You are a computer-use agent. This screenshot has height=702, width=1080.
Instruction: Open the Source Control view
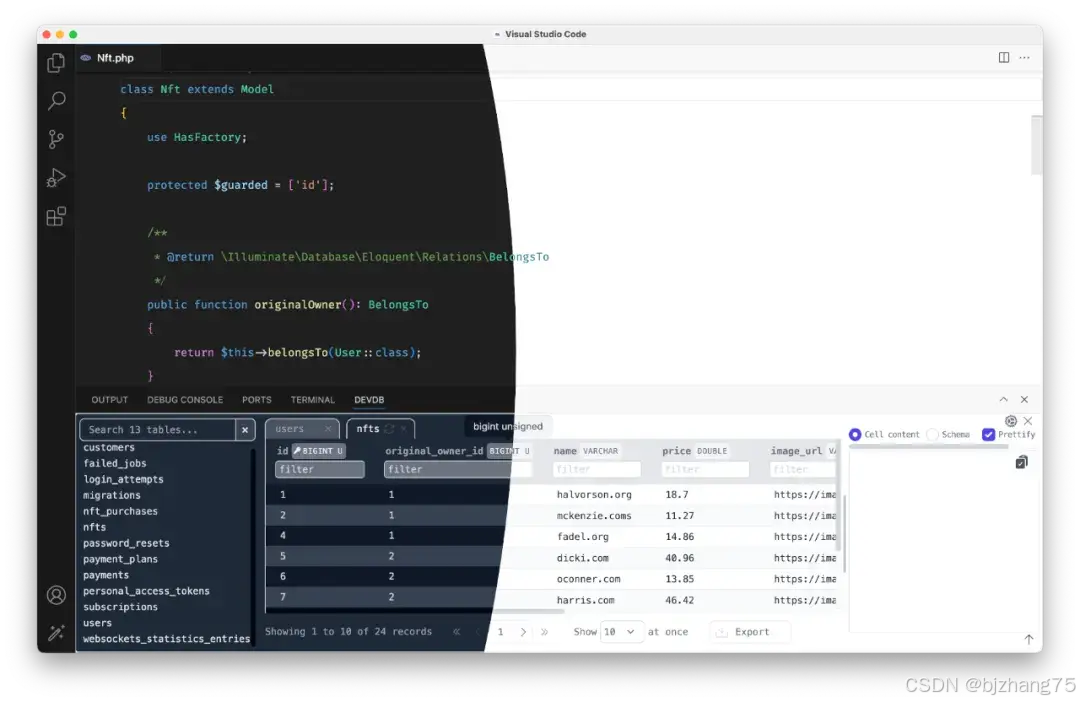[x=56, y=140]
